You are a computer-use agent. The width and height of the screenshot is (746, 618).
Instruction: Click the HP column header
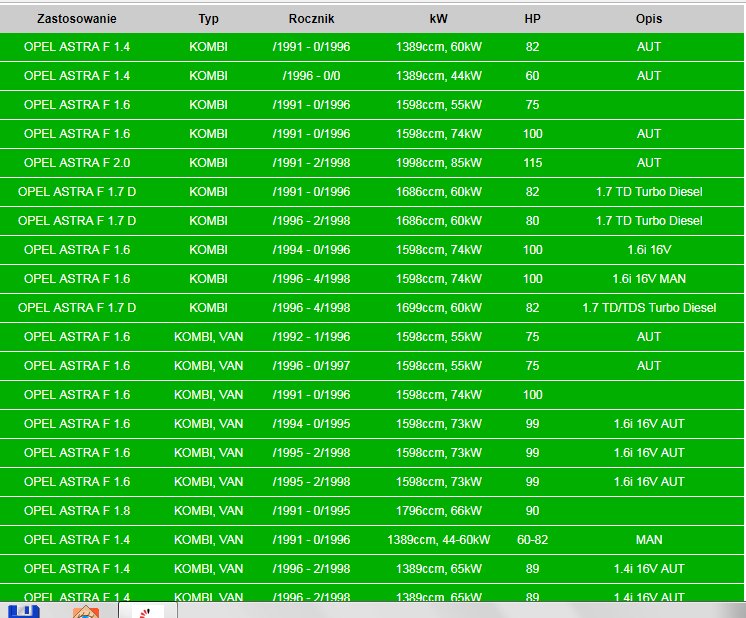532,18
